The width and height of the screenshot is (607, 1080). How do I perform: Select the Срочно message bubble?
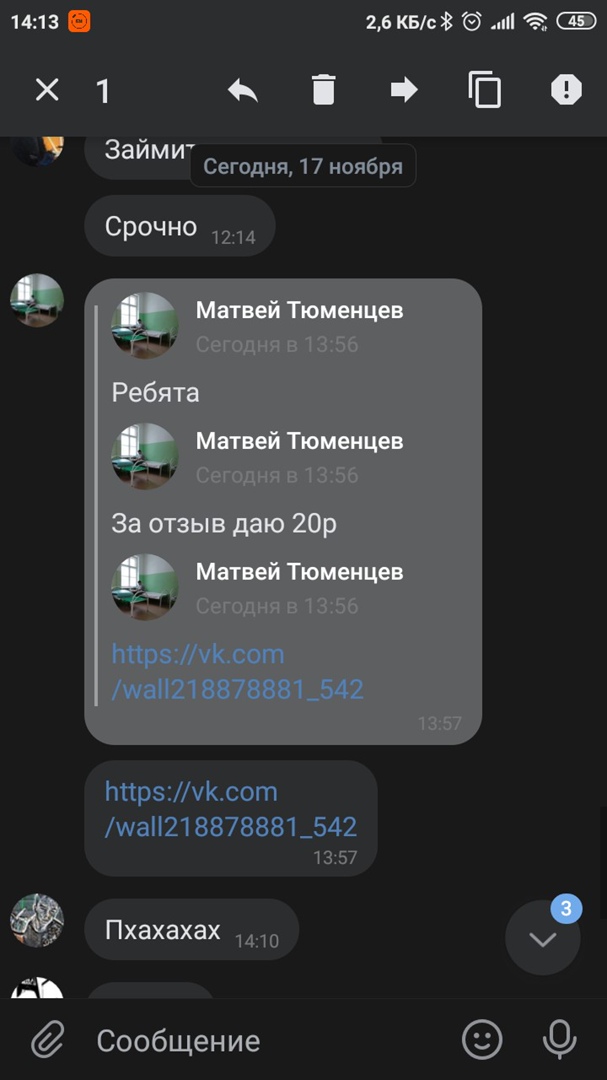pos(180,226)
